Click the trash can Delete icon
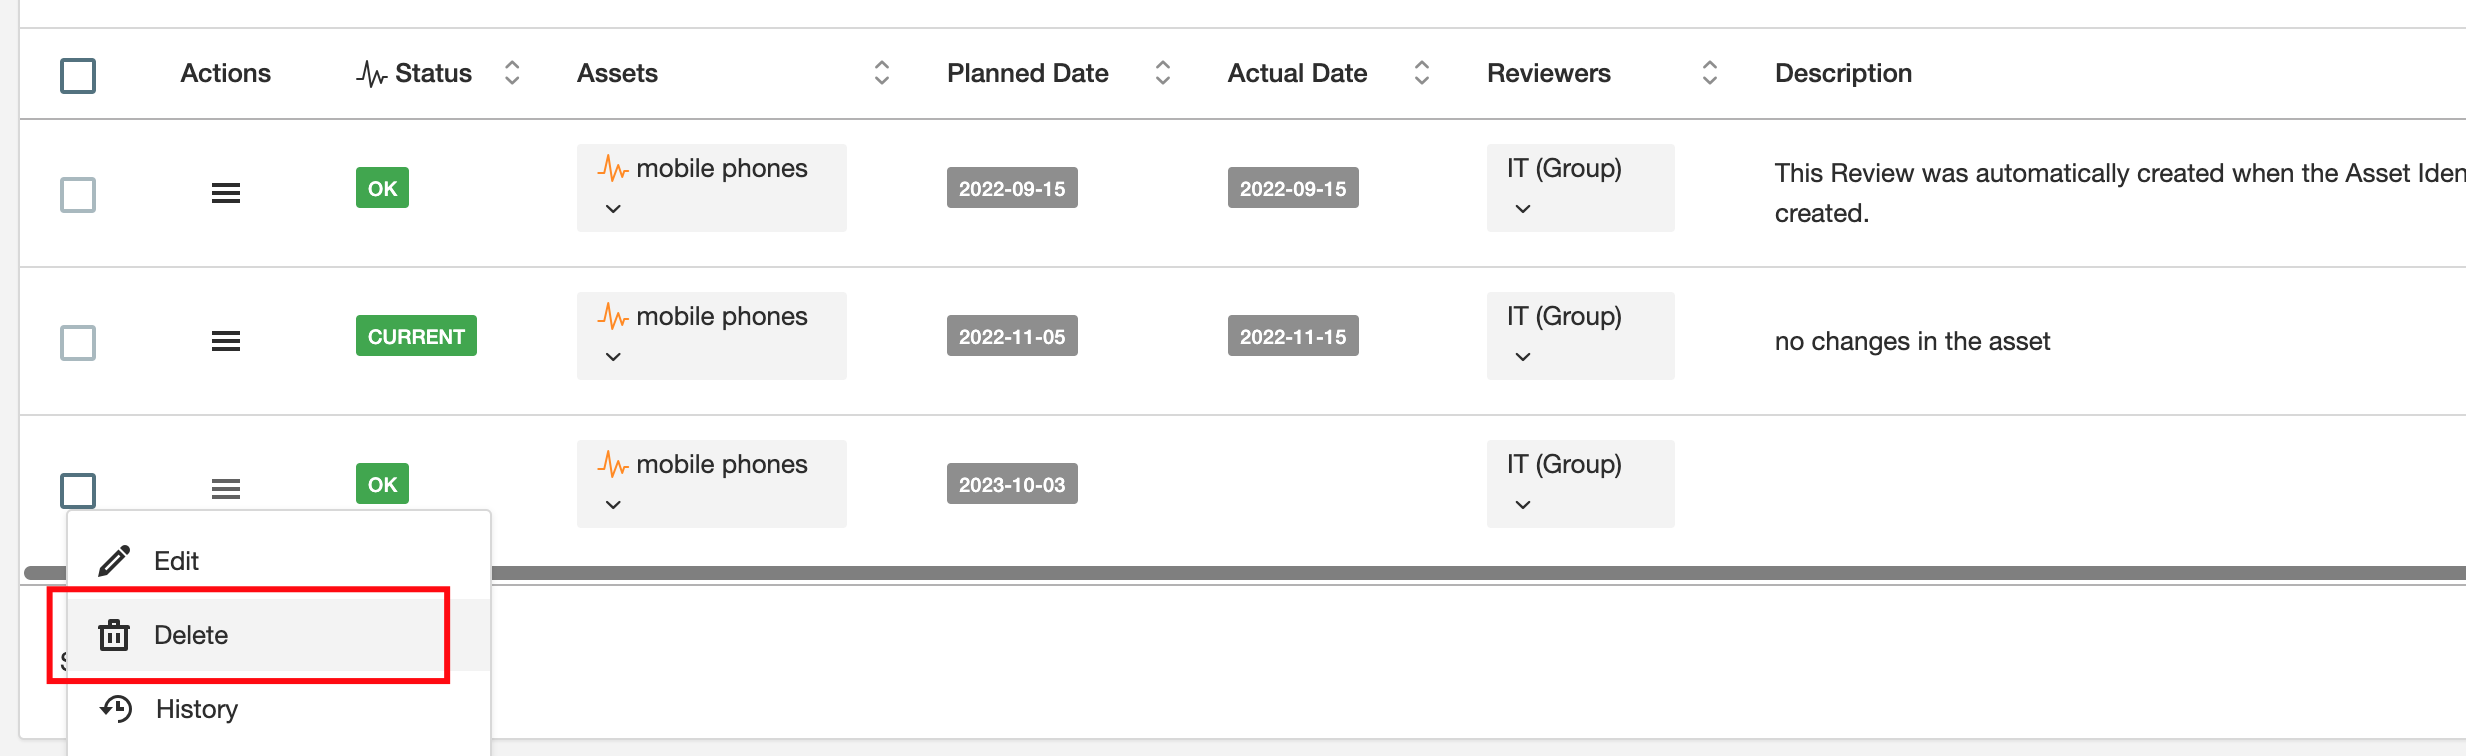The height and width of the screenshot is (756, 2466). click(114, 635)
